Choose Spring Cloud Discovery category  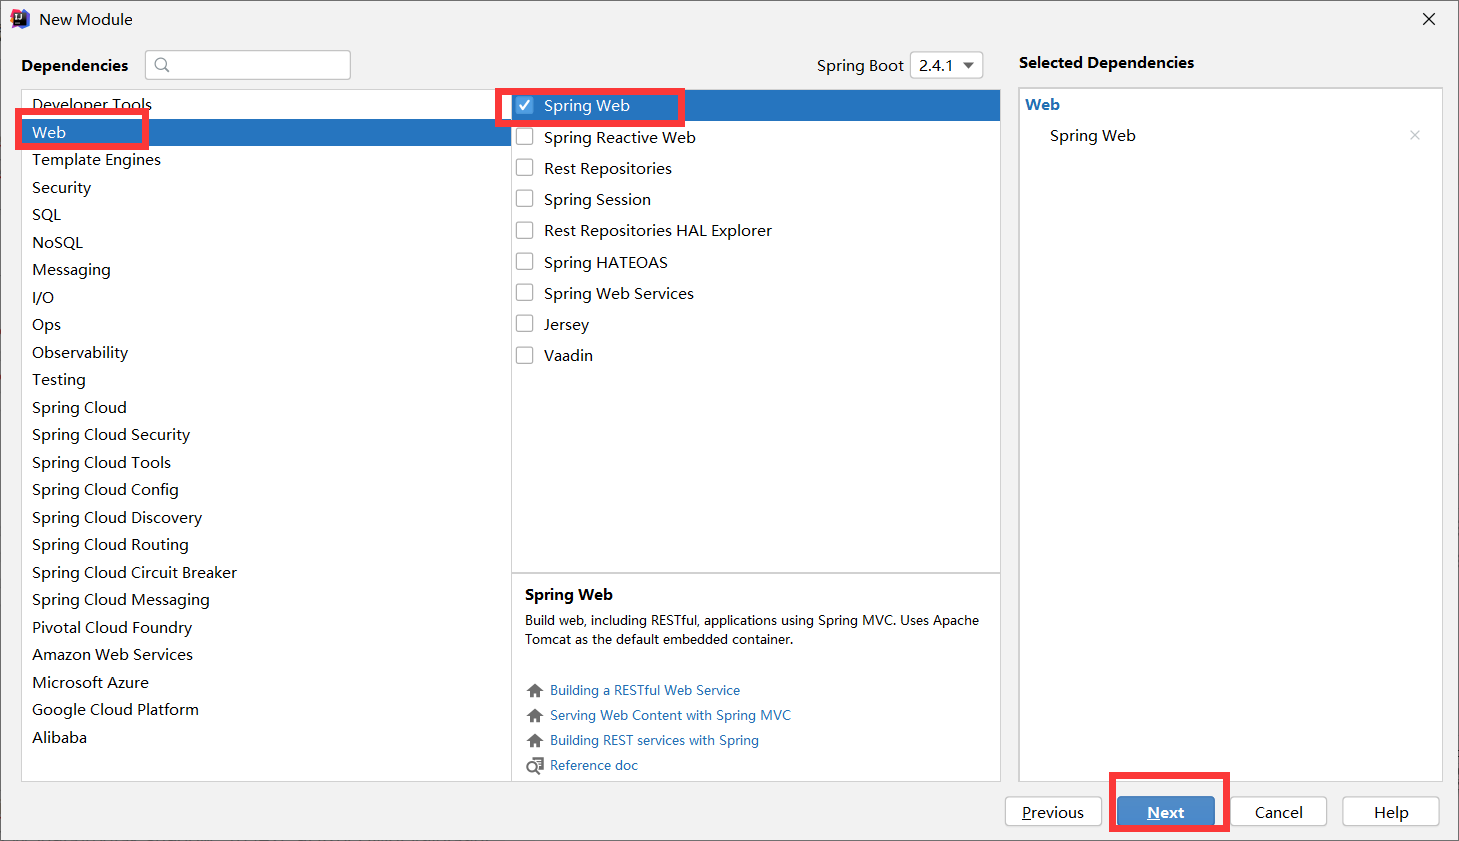266,517
